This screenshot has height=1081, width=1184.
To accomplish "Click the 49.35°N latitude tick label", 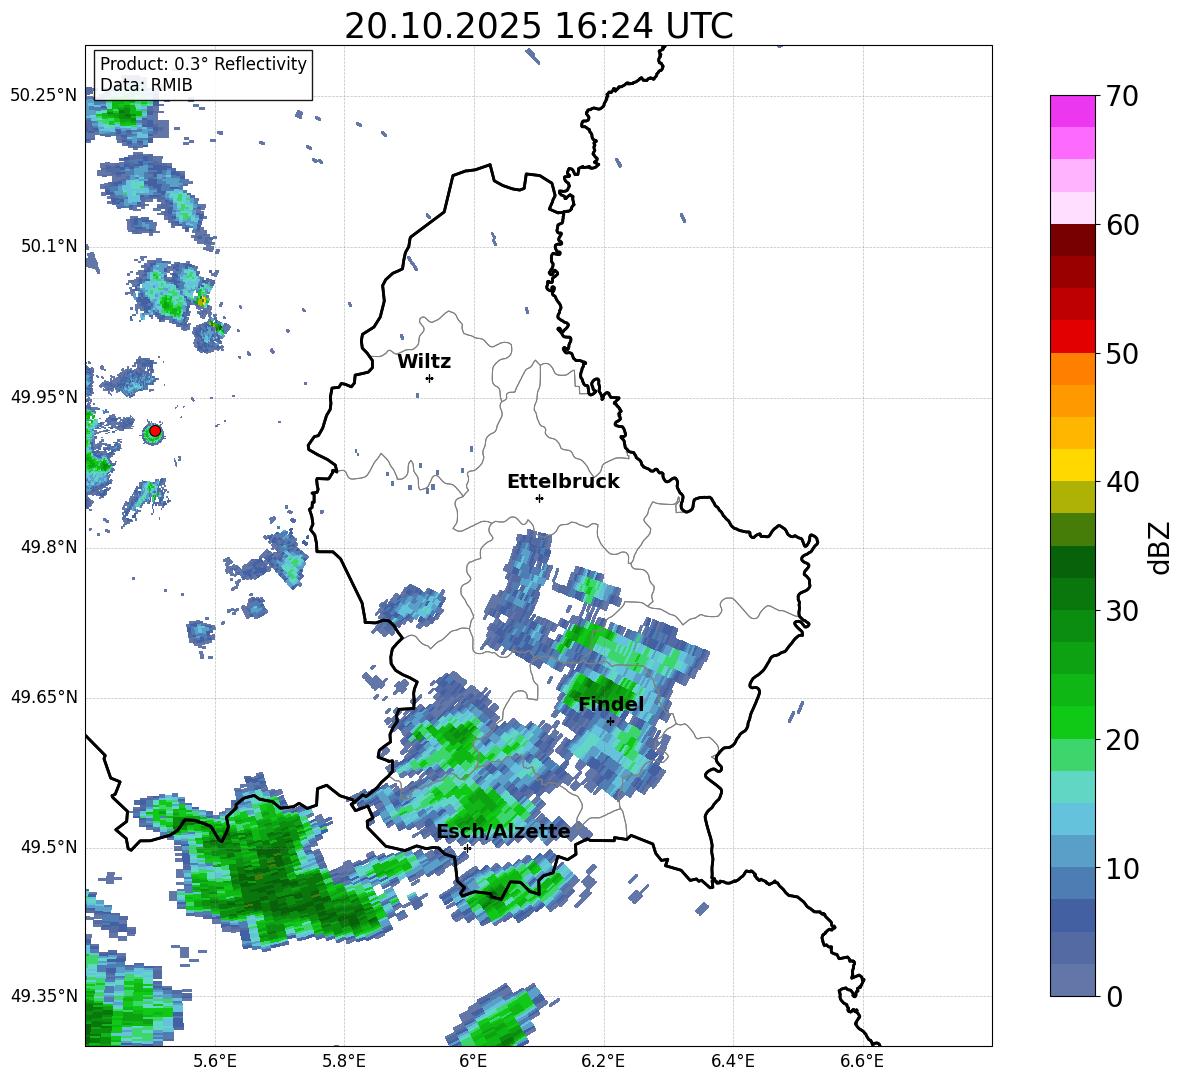I will 44,996.
